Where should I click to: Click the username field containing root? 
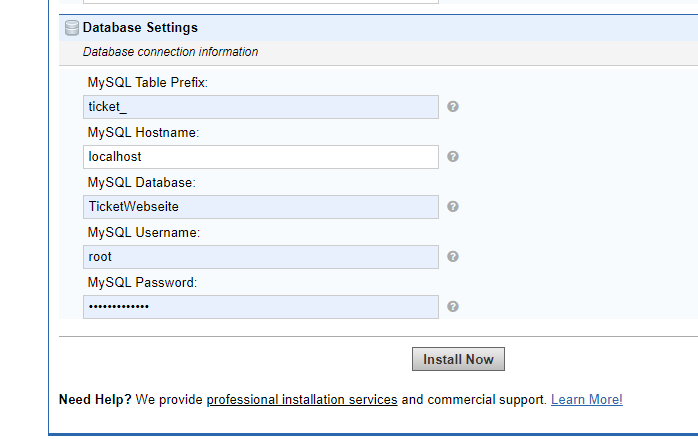pos(261,257)
